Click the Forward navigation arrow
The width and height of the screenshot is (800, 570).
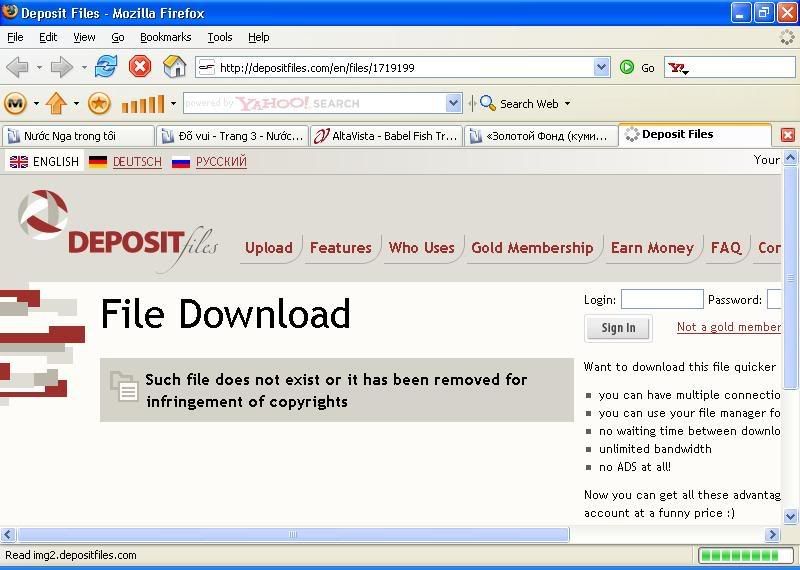(x=62, y=67)
